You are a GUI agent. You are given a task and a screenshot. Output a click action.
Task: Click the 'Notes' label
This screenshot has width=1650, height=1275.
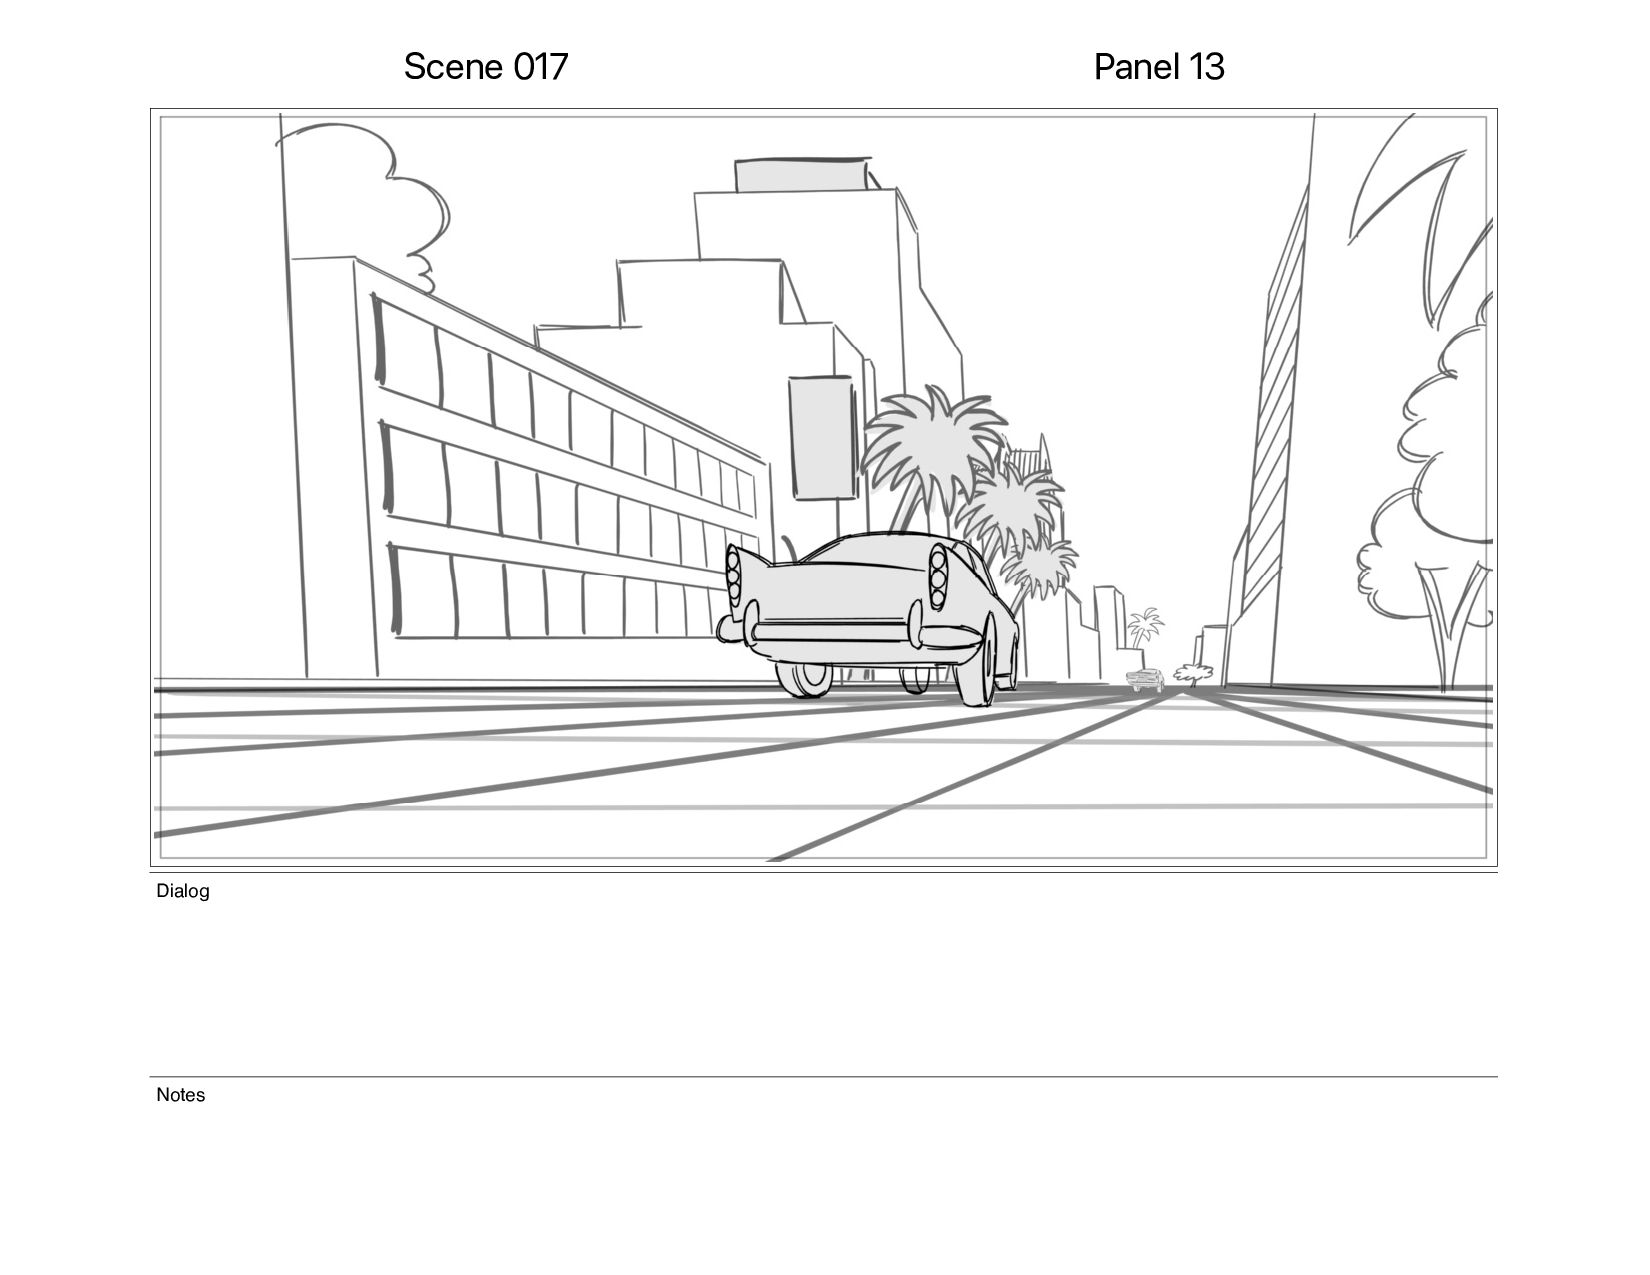click(181, 1095)
